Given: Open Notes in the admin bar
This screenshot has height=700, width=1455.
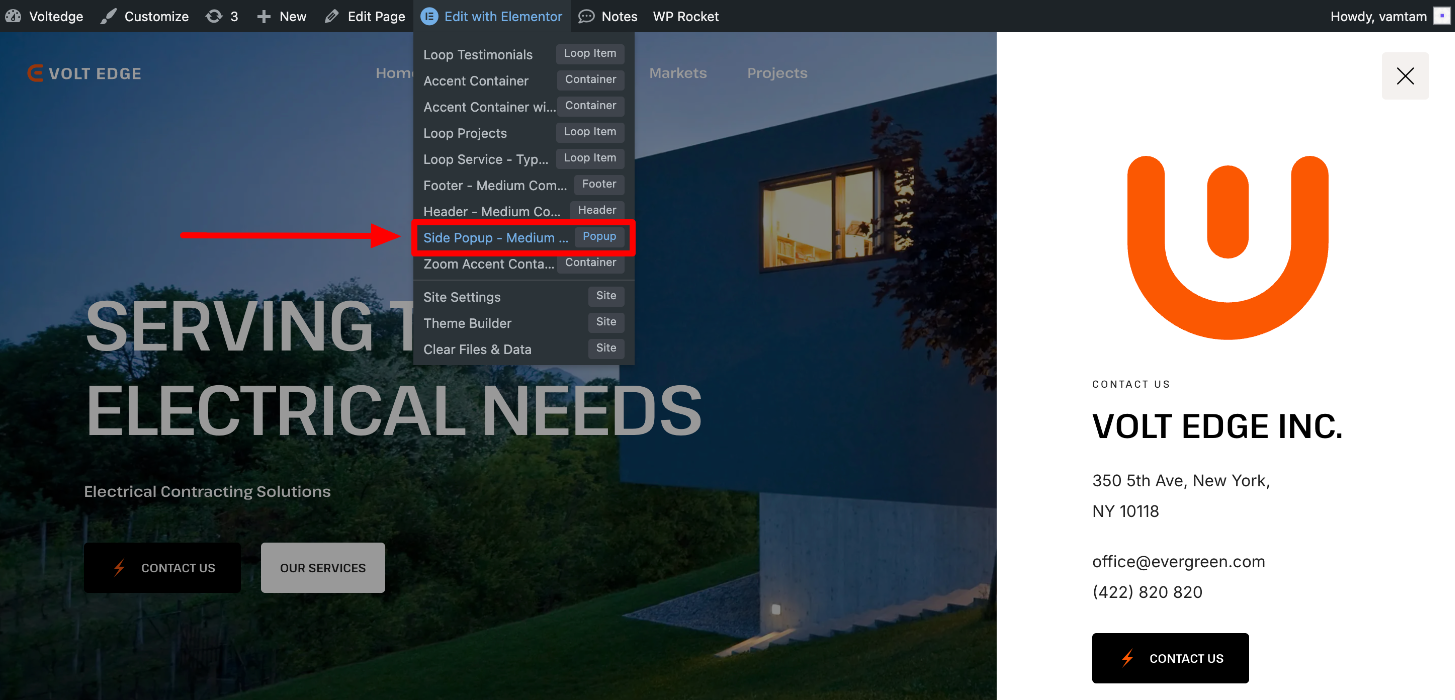Looking at the screenshot, I should pos(608,16).
